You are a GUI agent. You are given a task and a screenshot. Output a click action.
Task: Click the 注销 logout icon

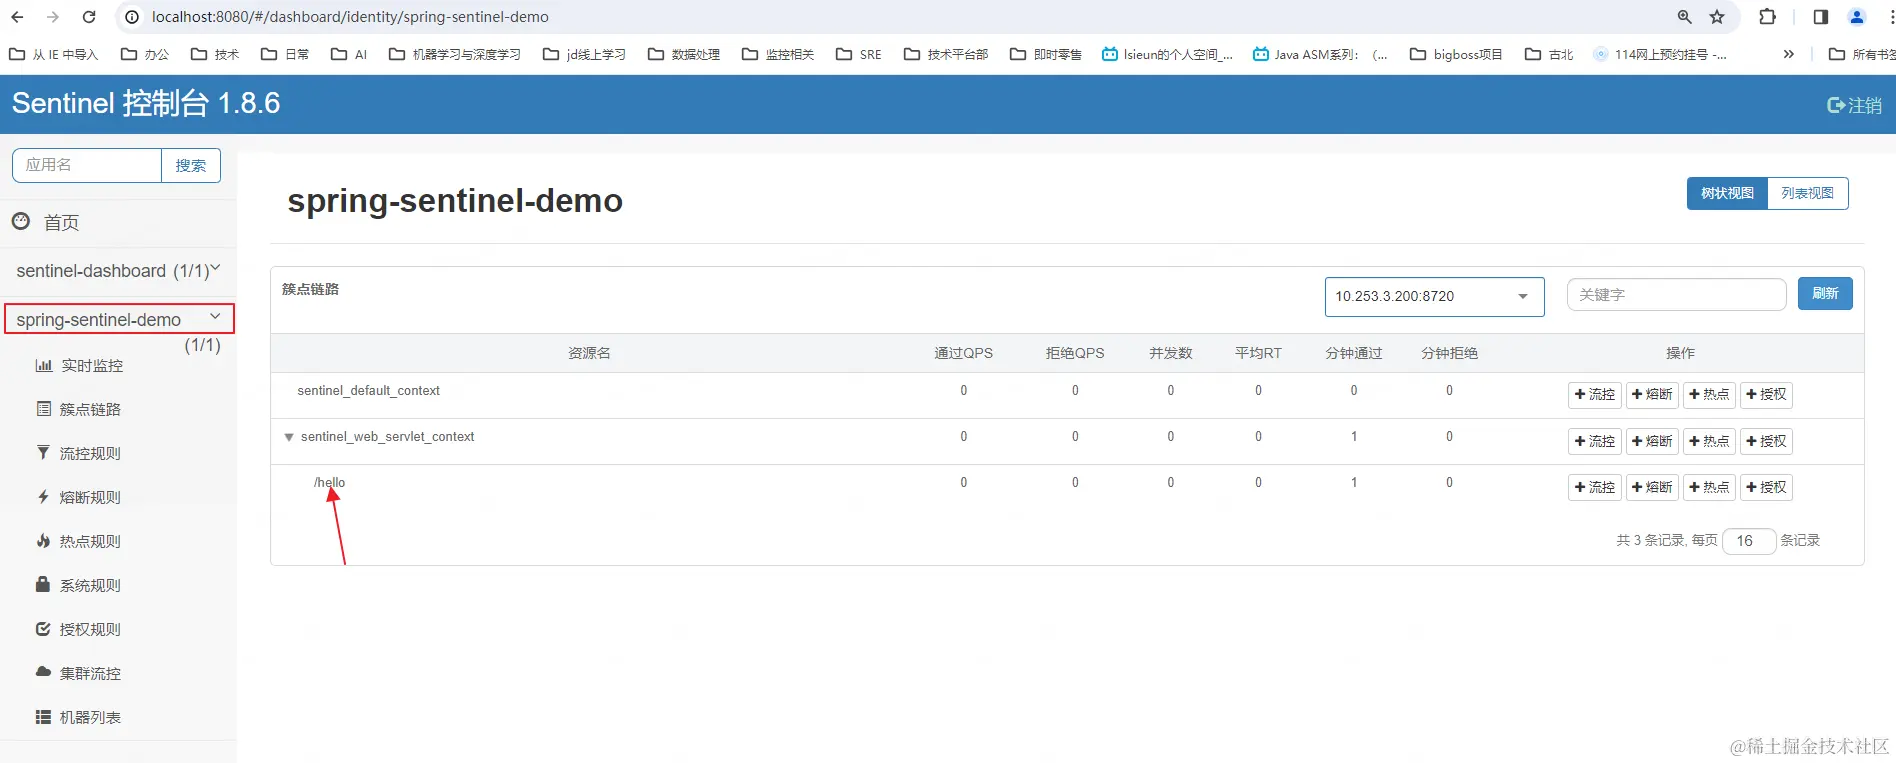point(1836,105)
